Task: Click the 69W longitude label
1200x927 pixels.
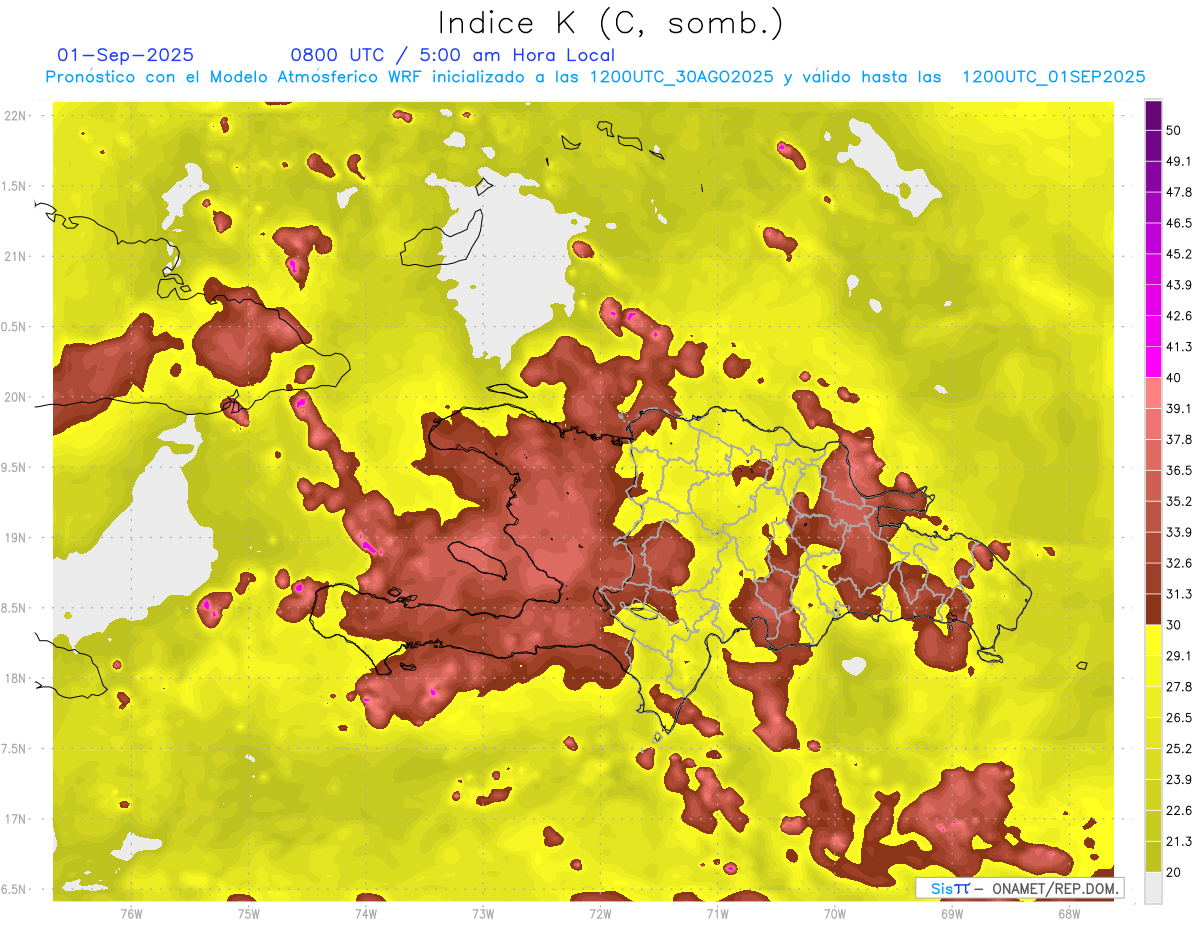Action: (x=952, y=913)
